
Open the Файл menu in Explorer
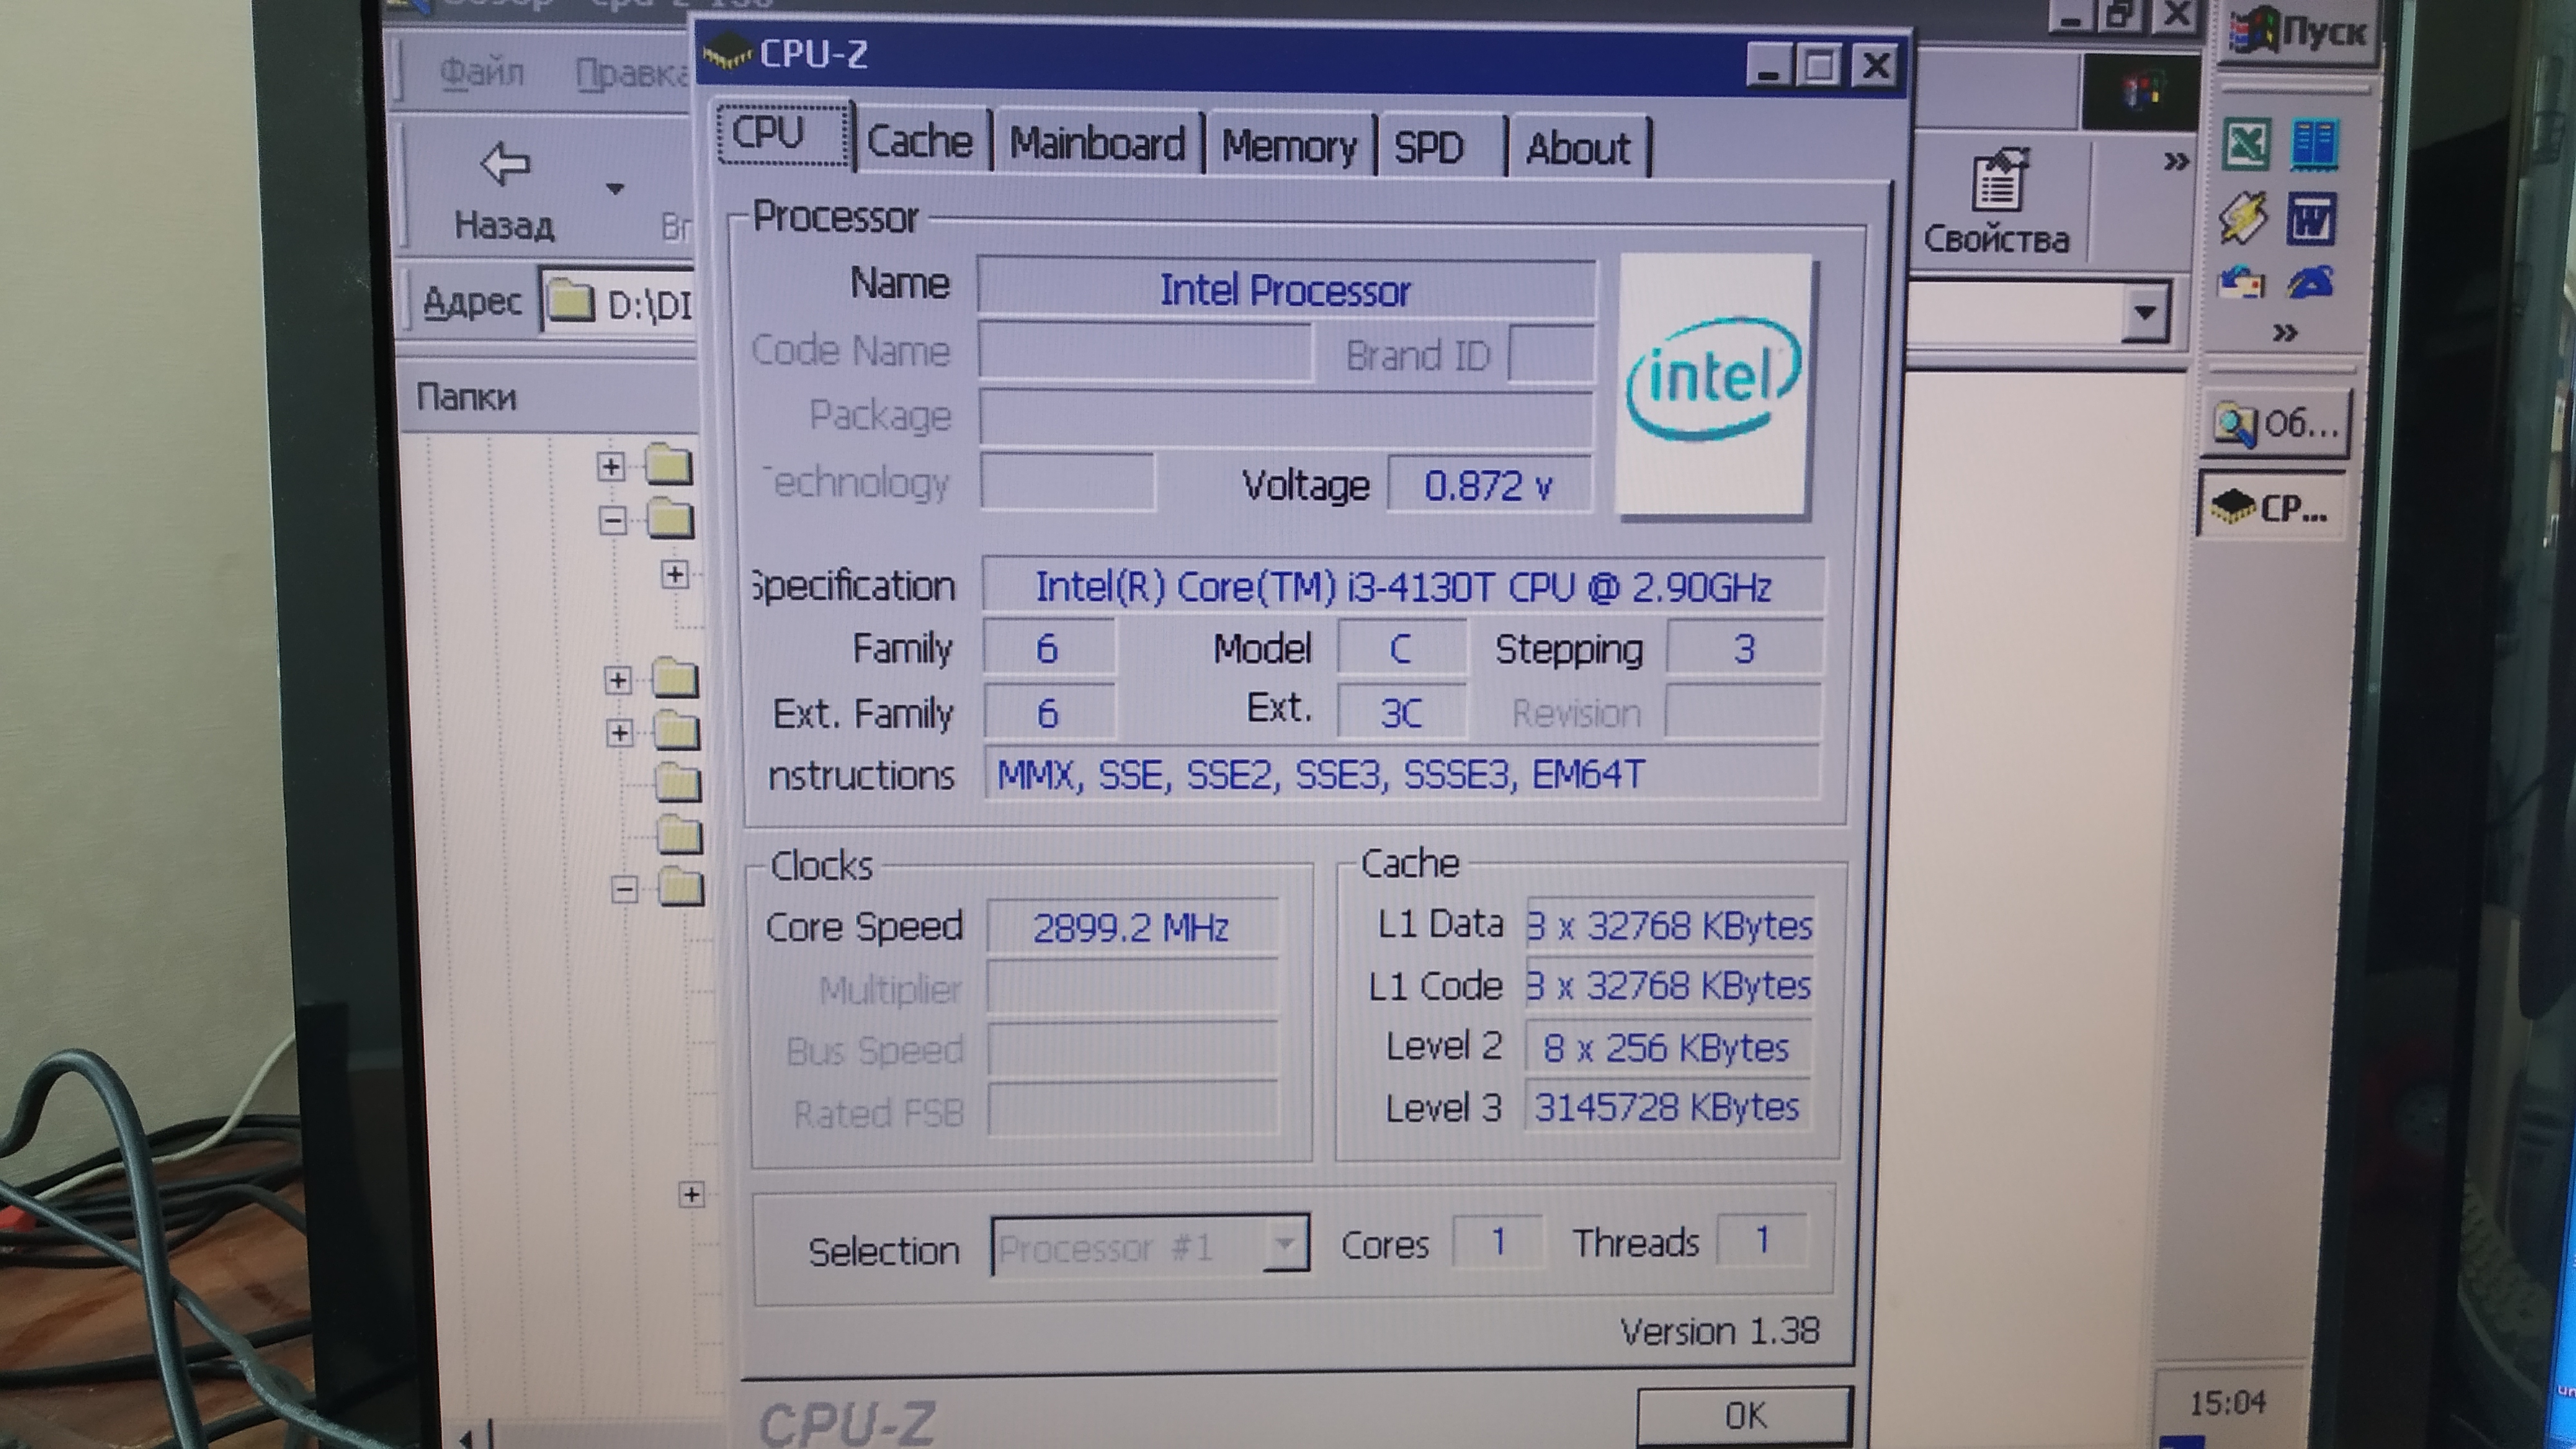(x=481, y=72)
